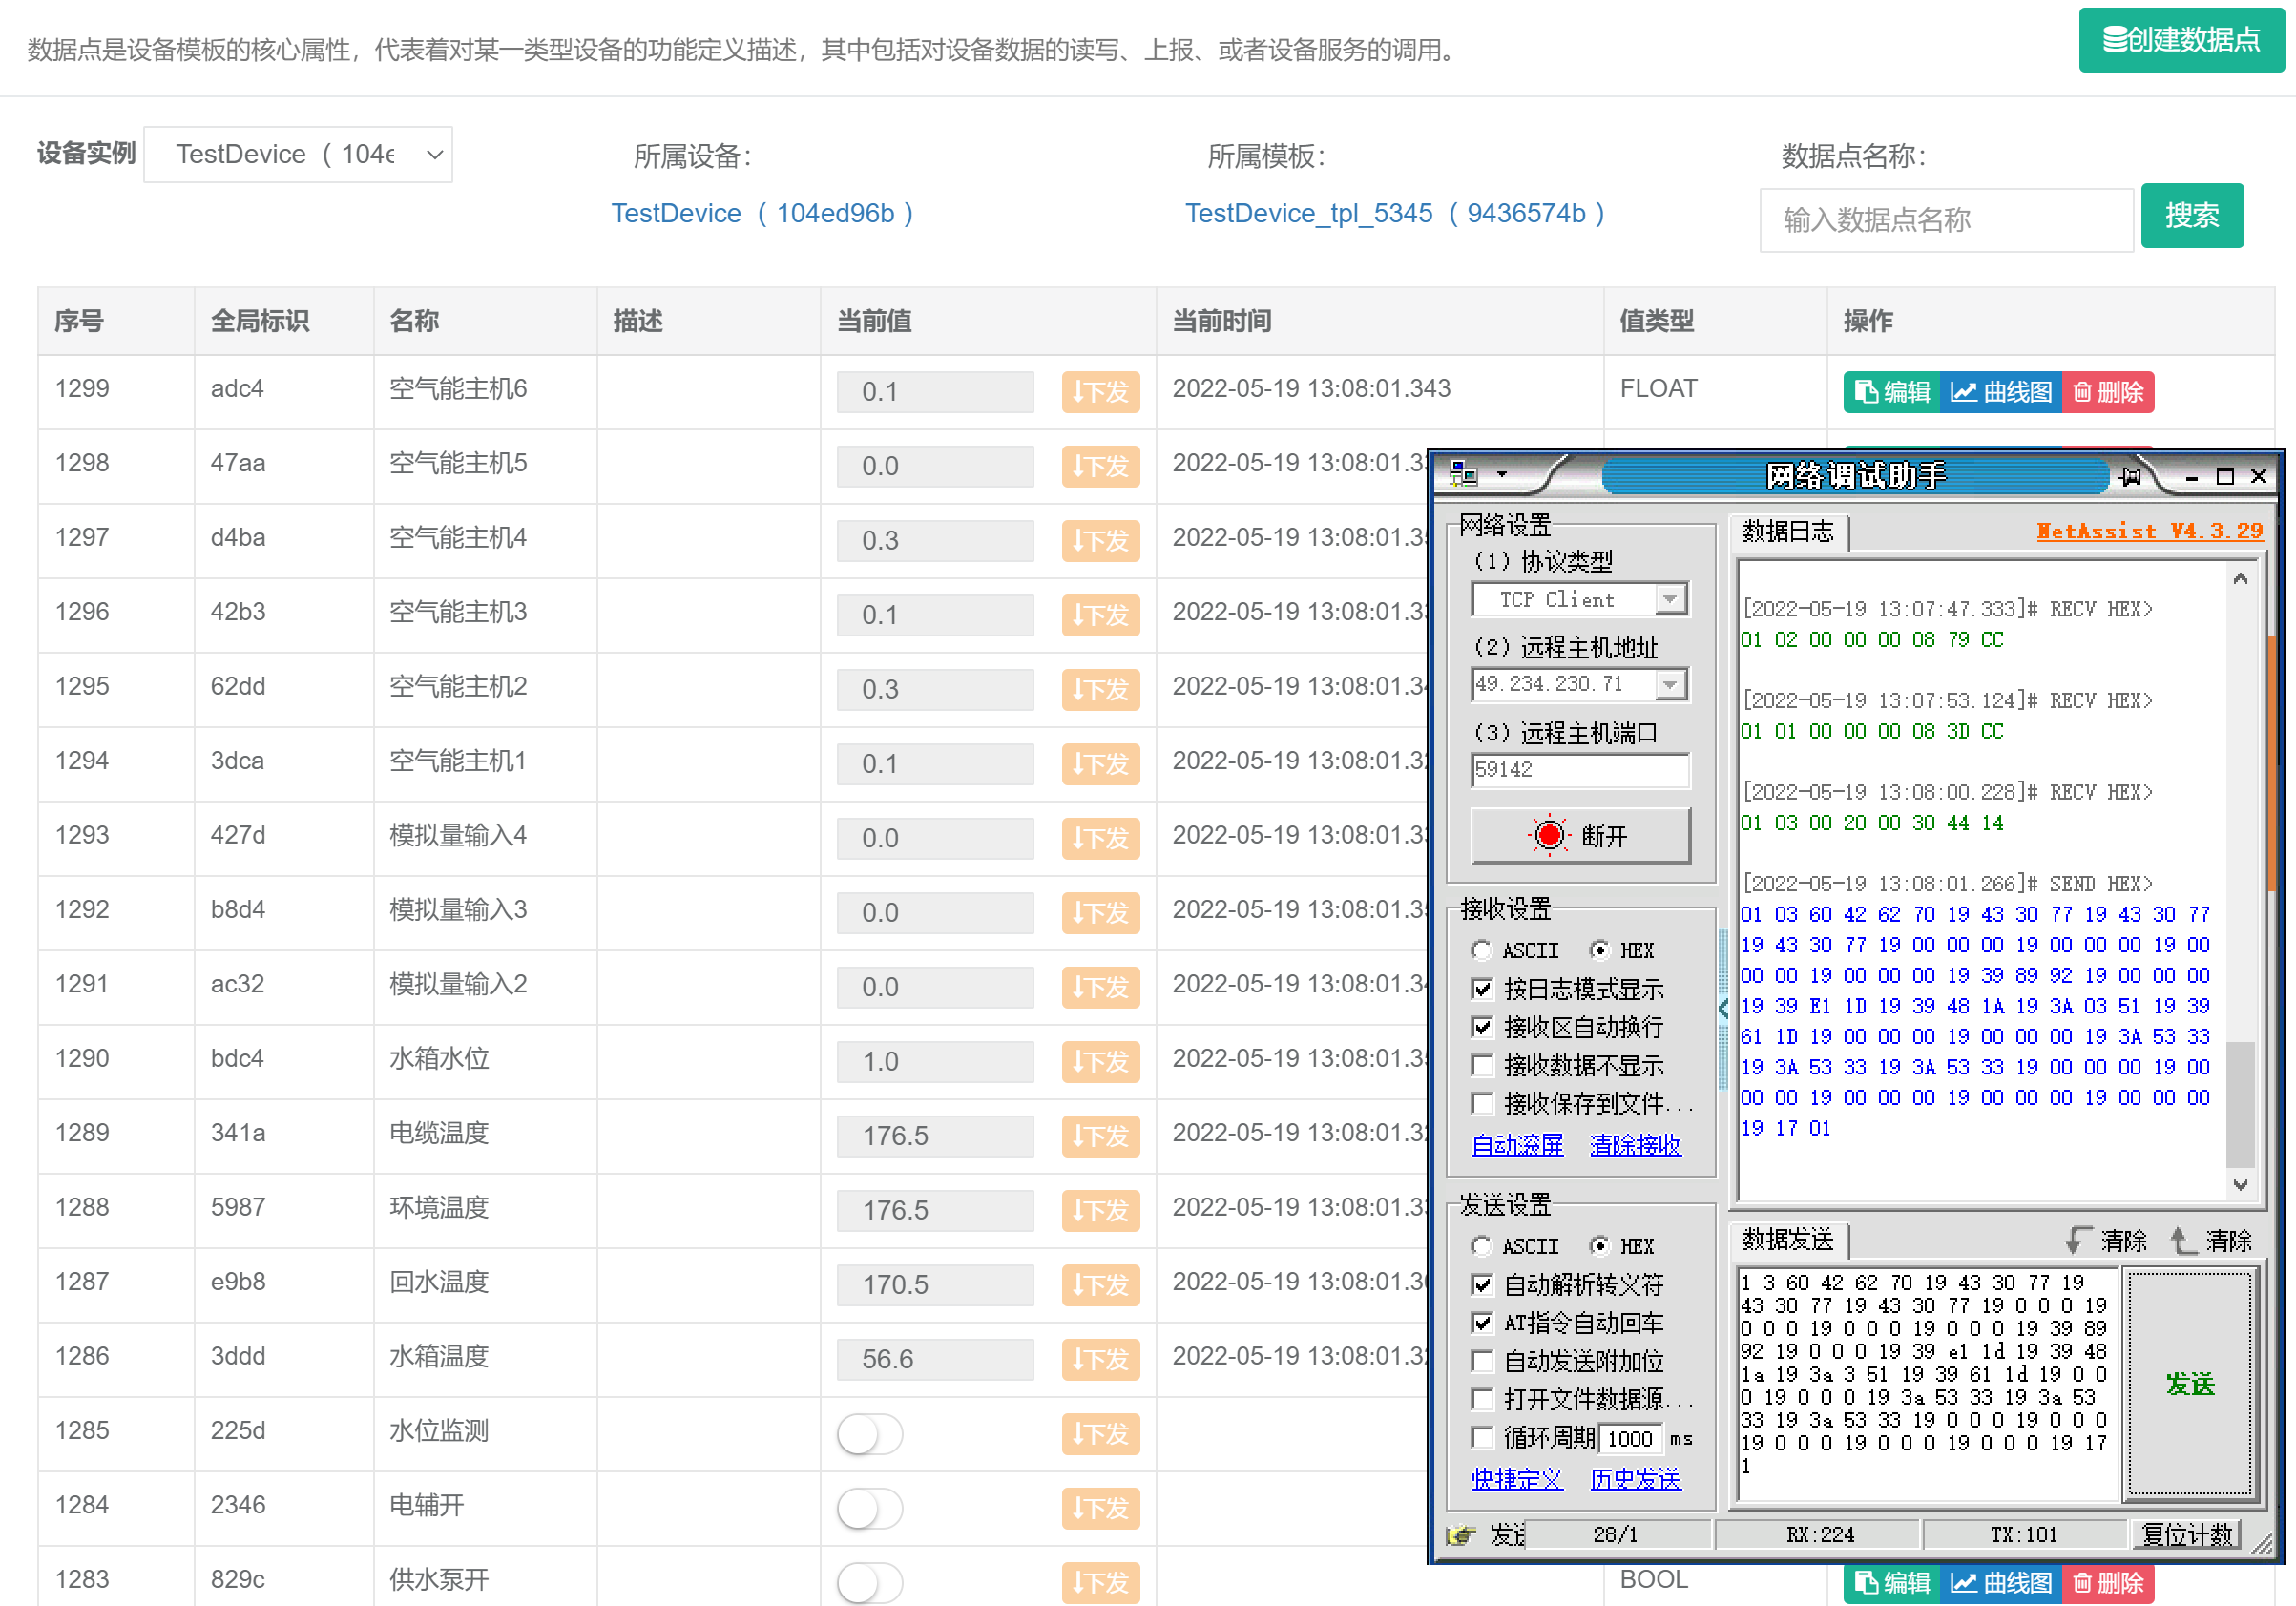Click the 输入数据点名称 search field
Image resolution: width=2296 pixels, height=1606 pixels.
1945,220
